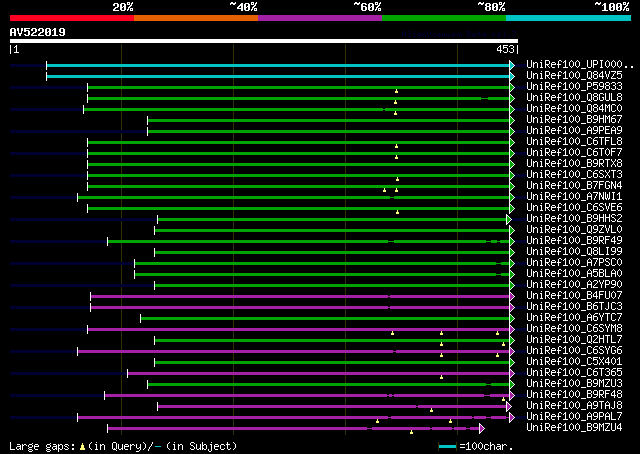Image resolution: width=640 pixels, height=454 pixels.
Task: Click the 'Large gaps:' legend text
Action: click(42, 447)
